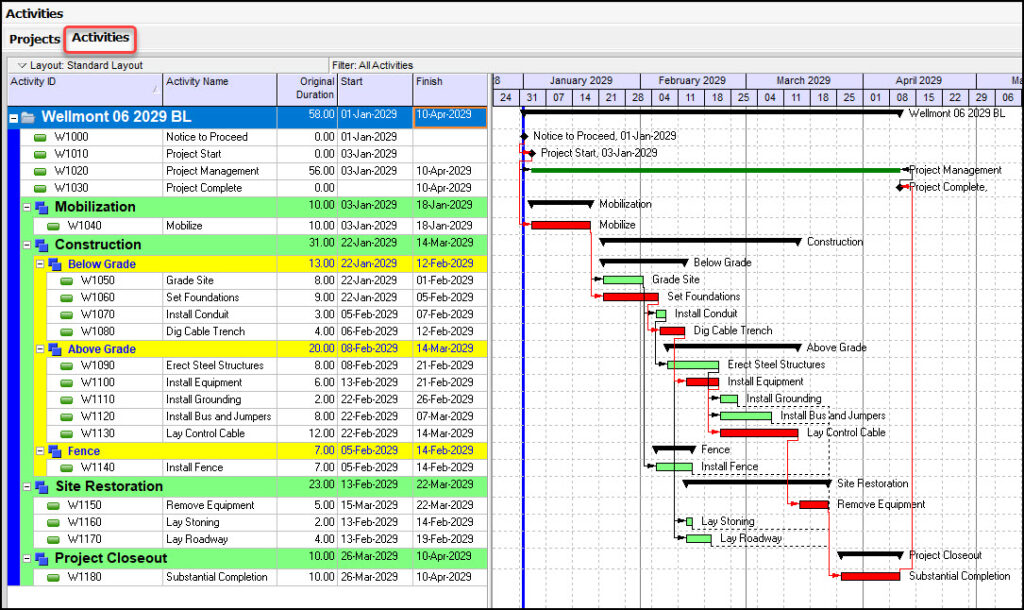The image size is (1024, 610).
Task: Click the Notice to Proceed milestone diamond
Action: pos(524,136)
